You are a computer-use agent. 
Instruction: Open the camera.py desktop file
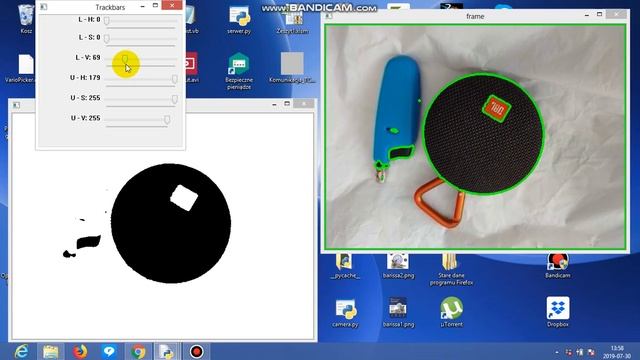[345, 313]
